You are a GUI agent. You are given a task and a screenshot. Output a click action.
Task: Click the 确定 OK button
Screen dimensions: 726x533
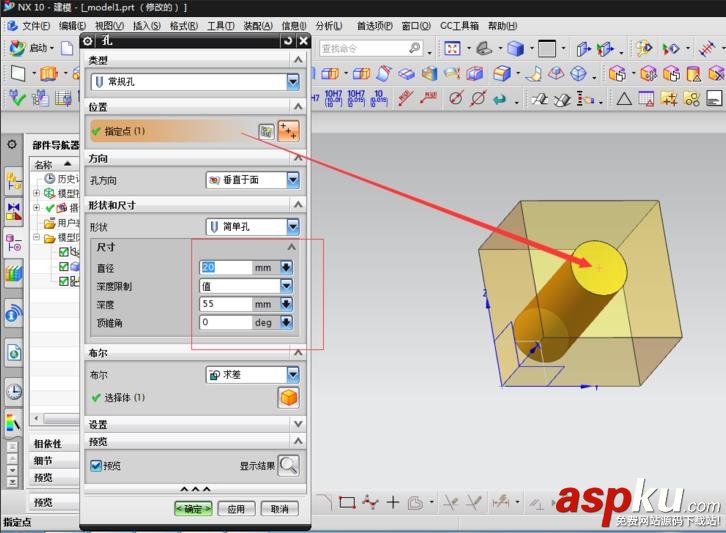click(193, 509)
